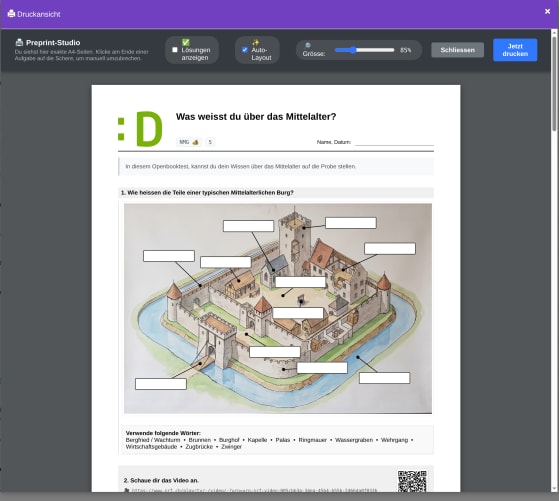The height and width of the screenshot is (501, 559).
Task: Click the 'Verwende folgende Wörter:' heading
Action: point(163,433)
